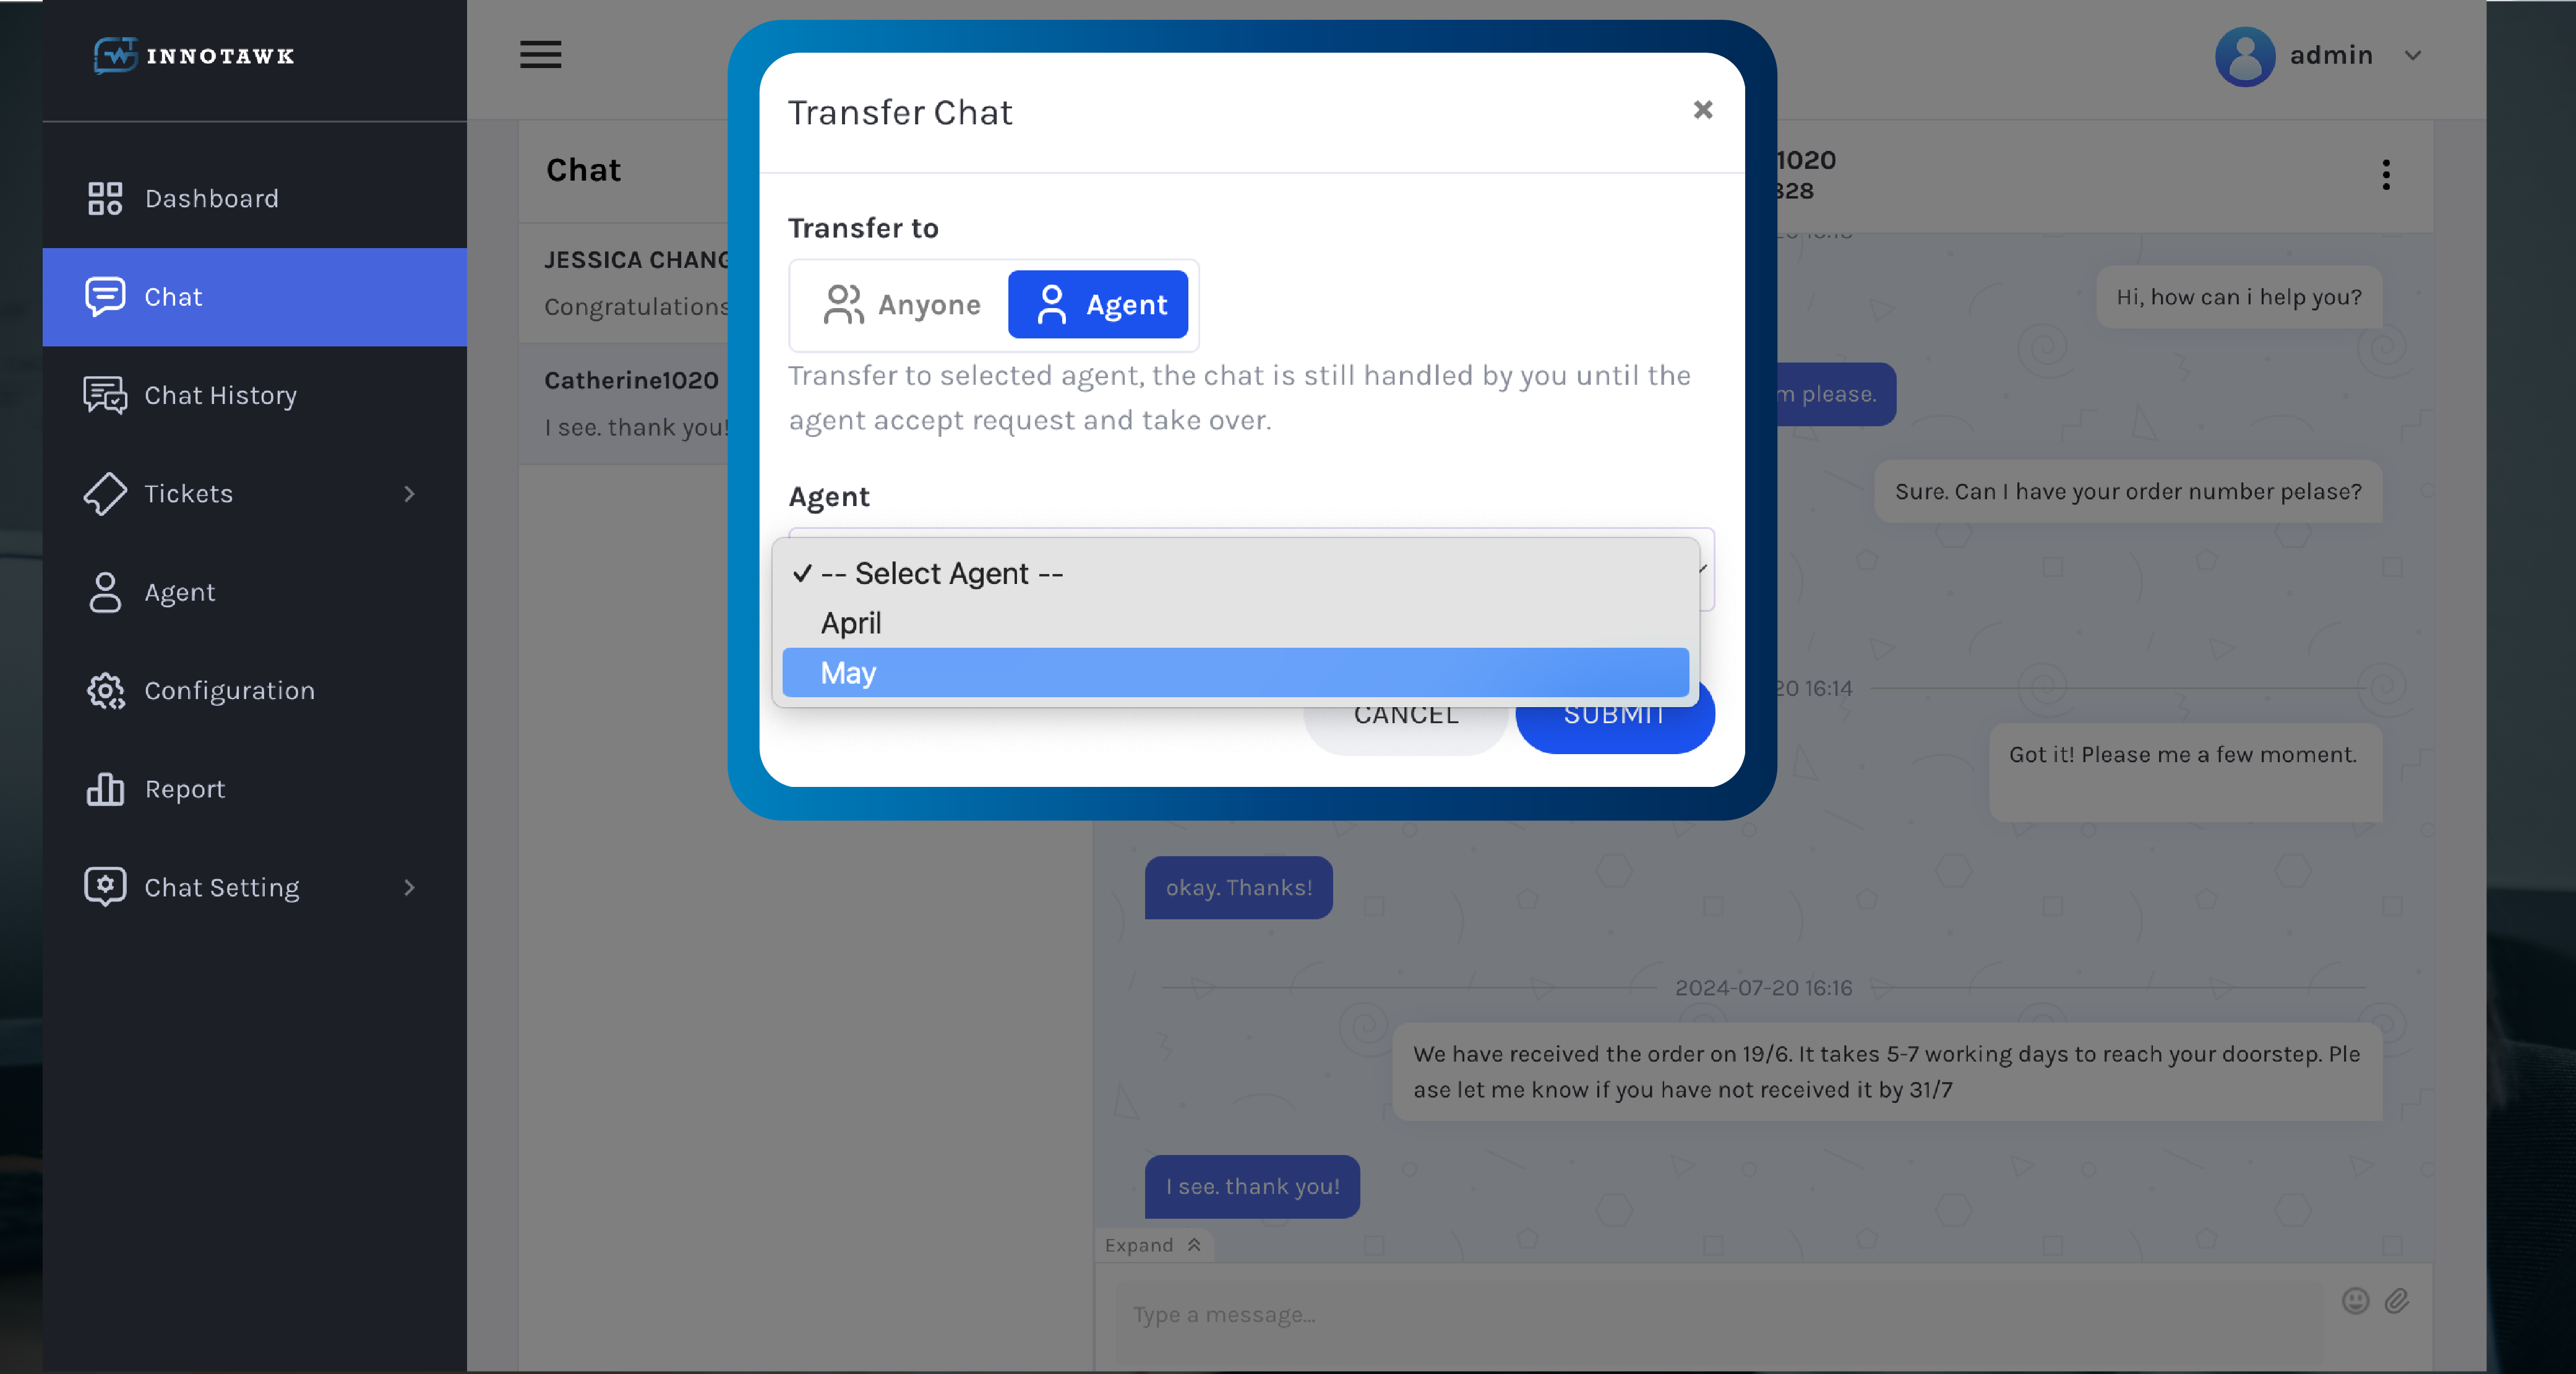Click the '2024-07-20 16:16' timestamp
Viewport: 2576px width, 1374px height.
[x=1763, y=988]
